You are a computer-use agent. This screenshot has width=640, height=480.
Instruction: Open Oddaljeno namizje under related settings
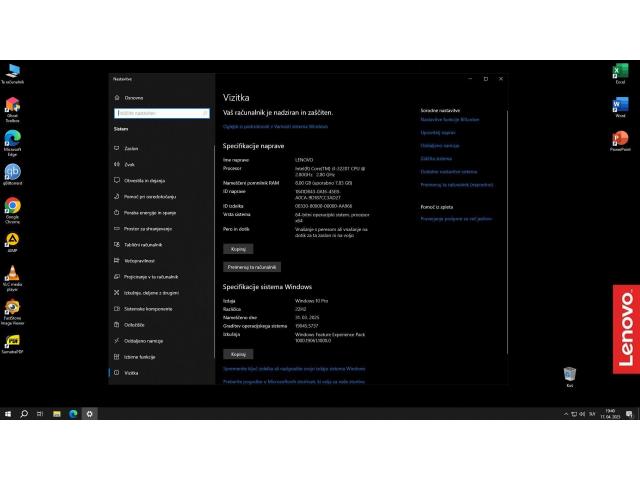point(440,146)
